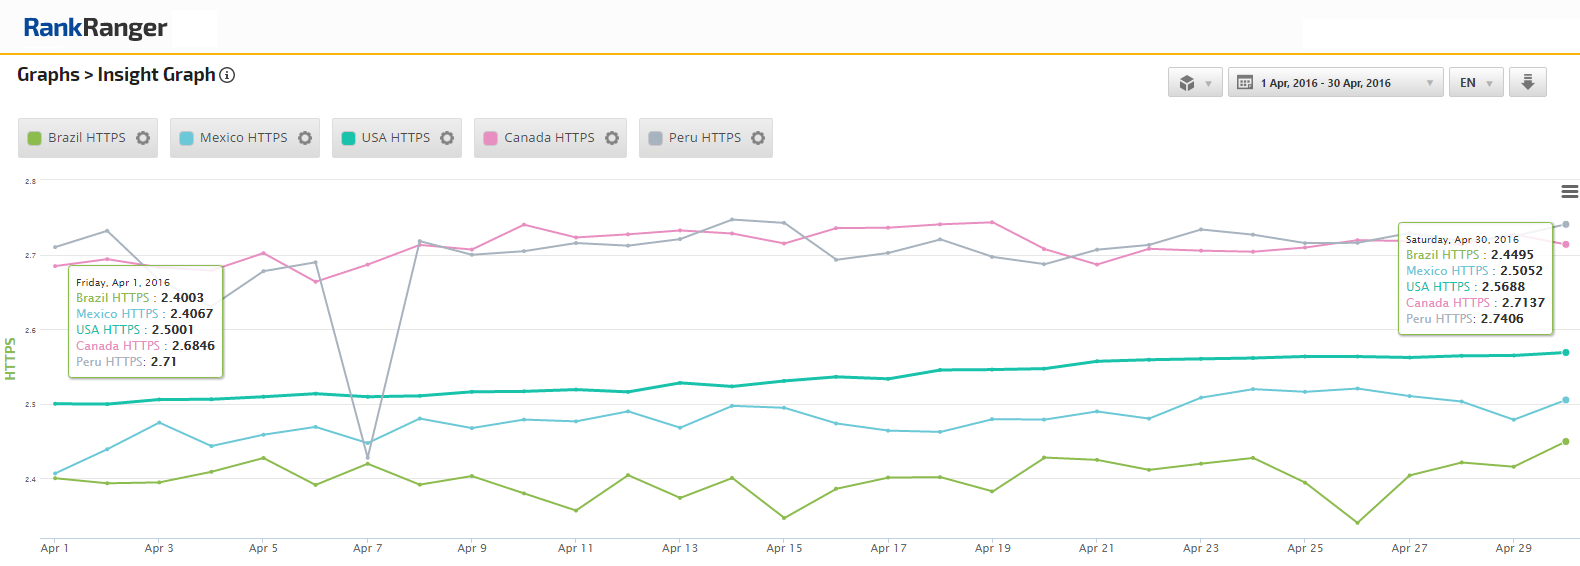Click the Graphs breadcrumb link
The image size is (1580, 566).
pos(47,75)
